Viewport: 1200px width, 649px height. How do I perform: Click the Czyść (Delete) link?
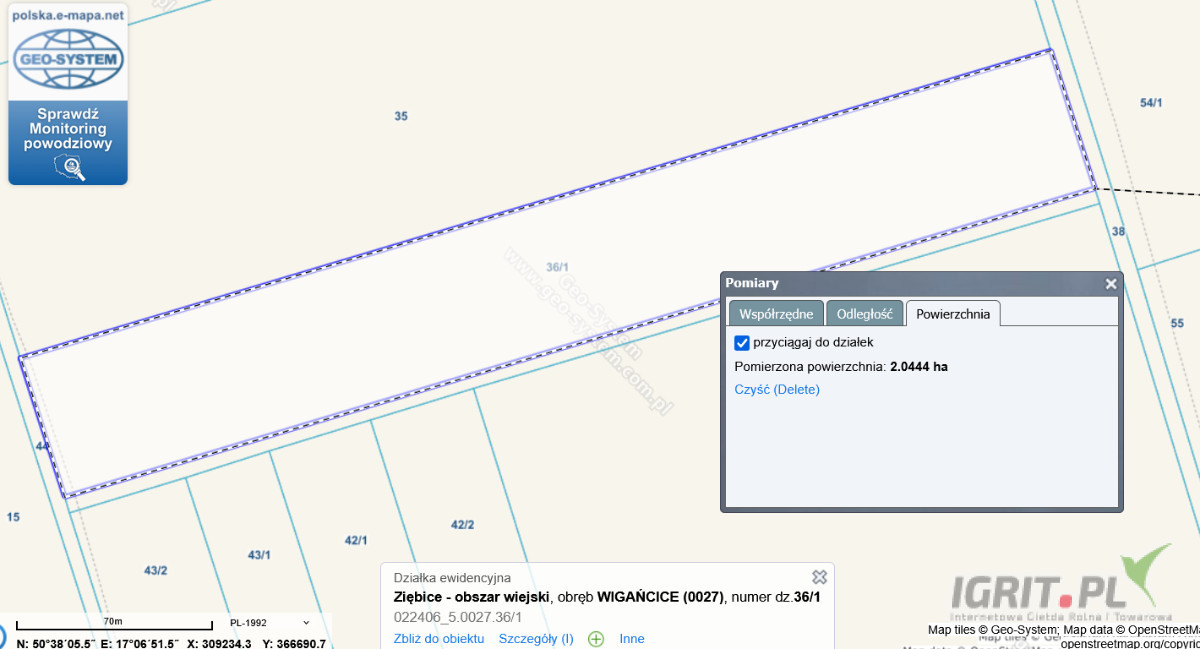pyautogui.click(x=777, y=389)
